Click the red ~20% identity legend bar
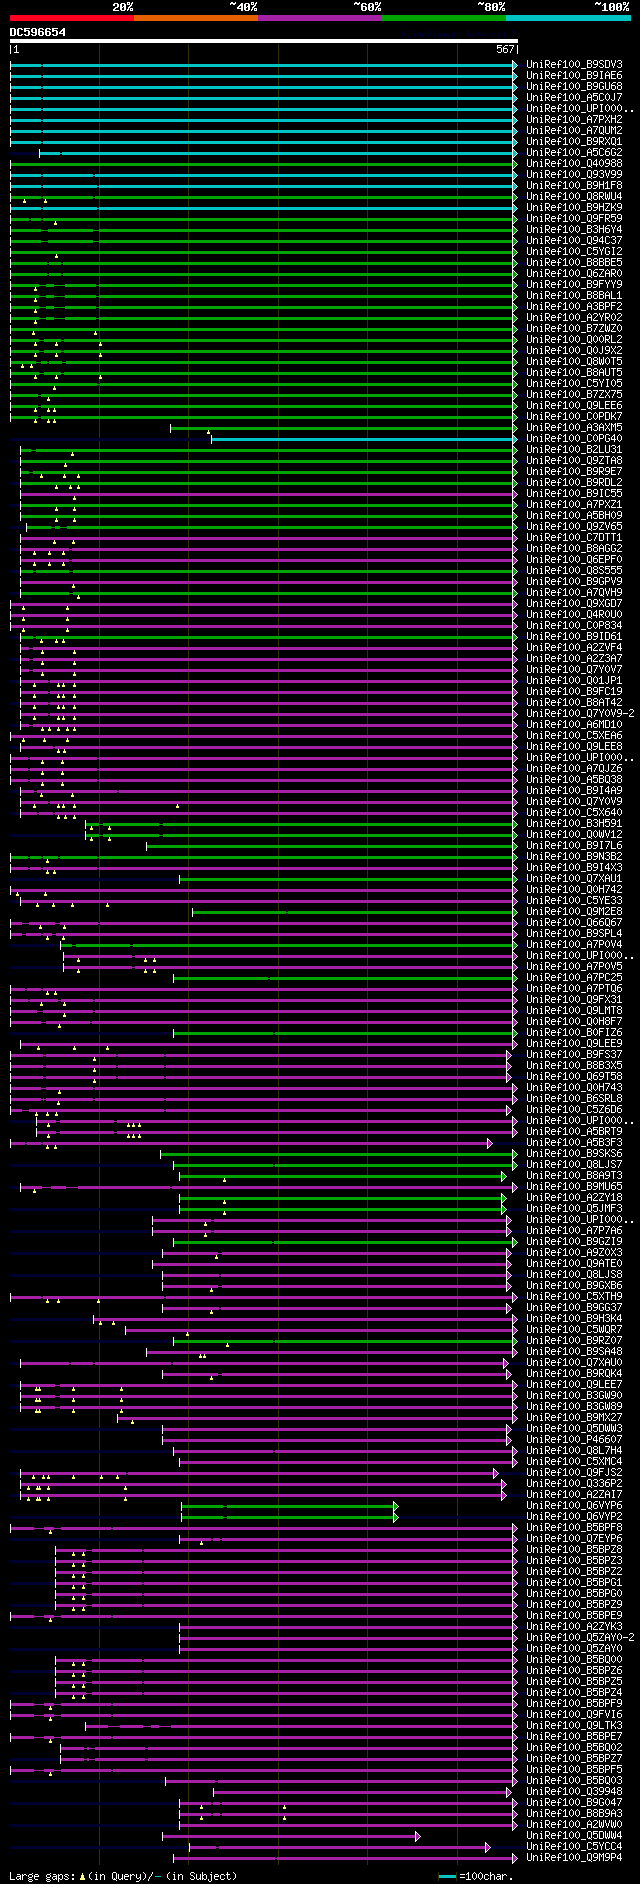640x1884 pixels. click(x=71, y=18)
